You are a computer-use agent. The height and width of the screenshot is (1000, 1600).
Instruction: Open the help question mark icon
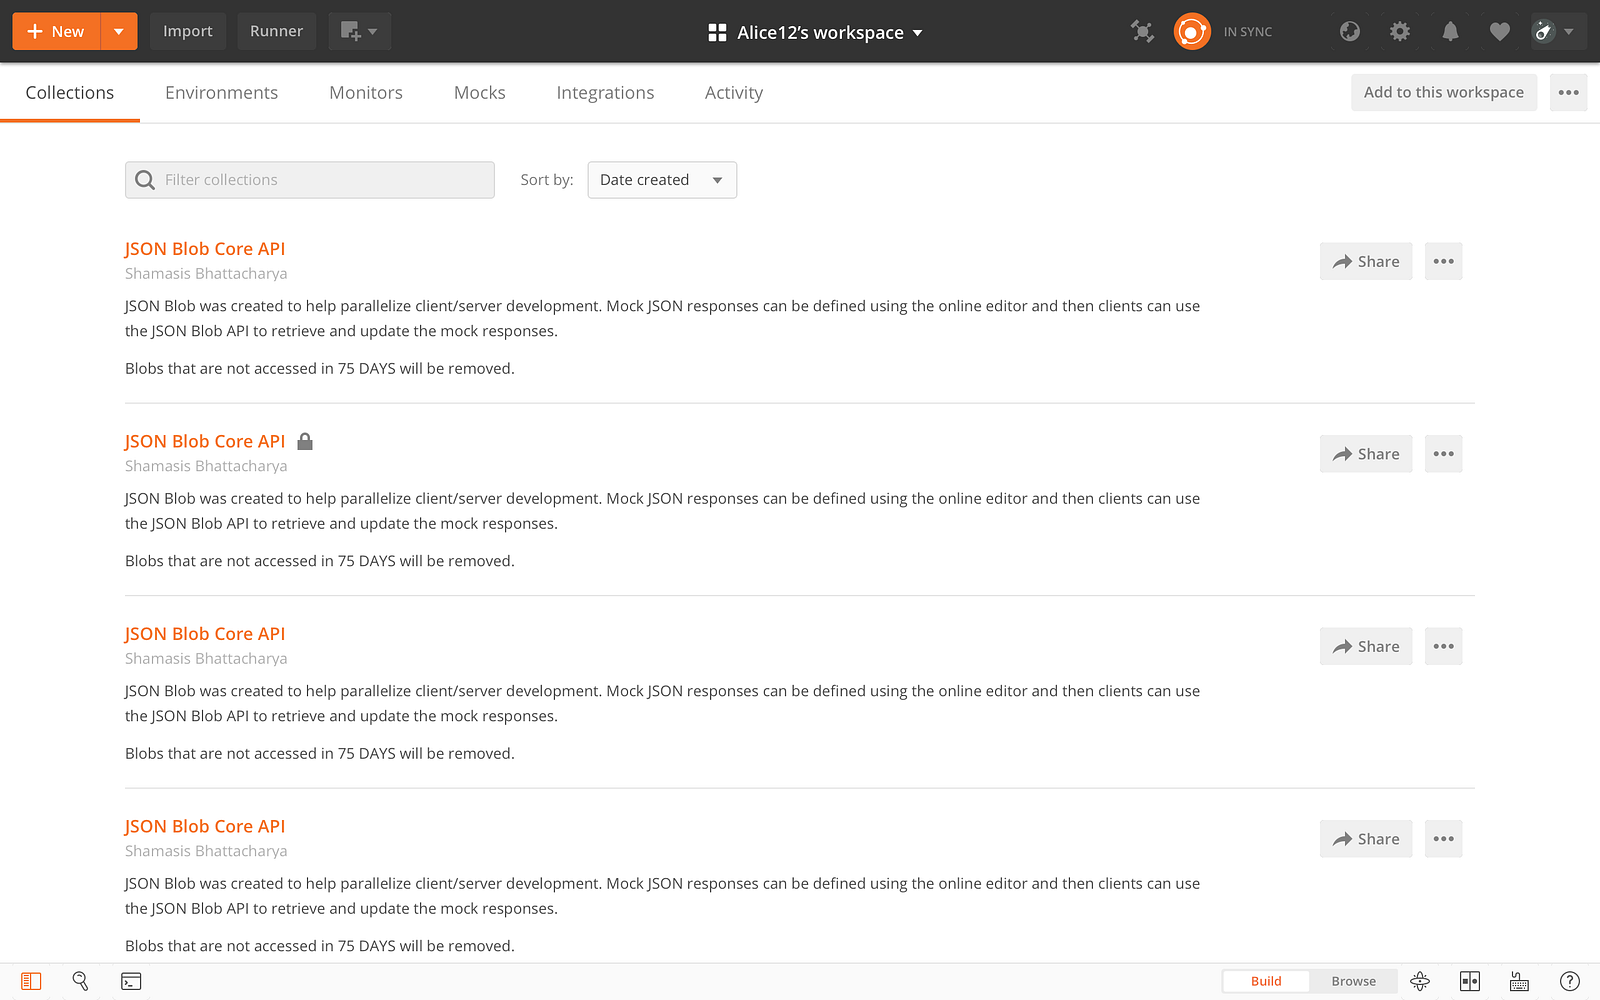1569,981
